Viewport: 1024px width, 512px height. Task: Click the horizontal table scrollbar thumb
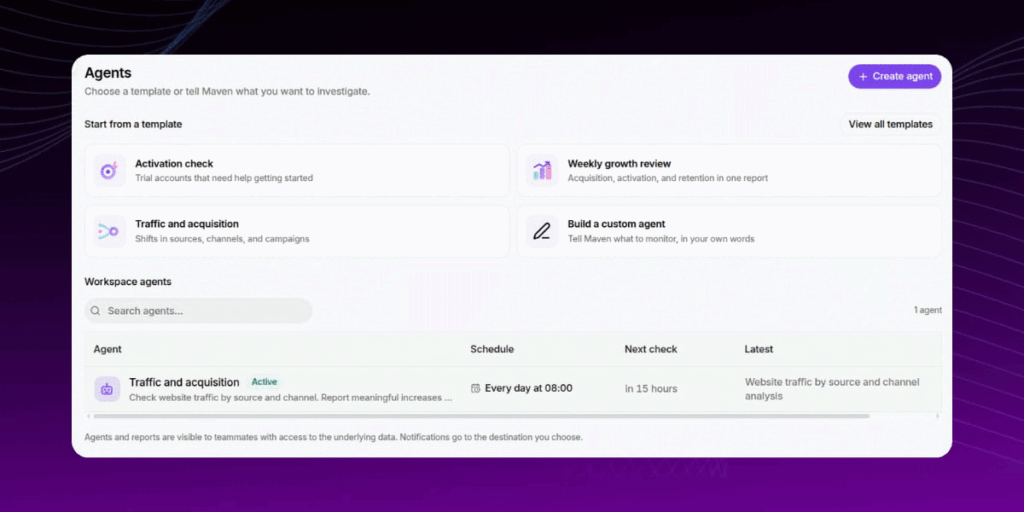pyautogui.click(x=481, y=416)
